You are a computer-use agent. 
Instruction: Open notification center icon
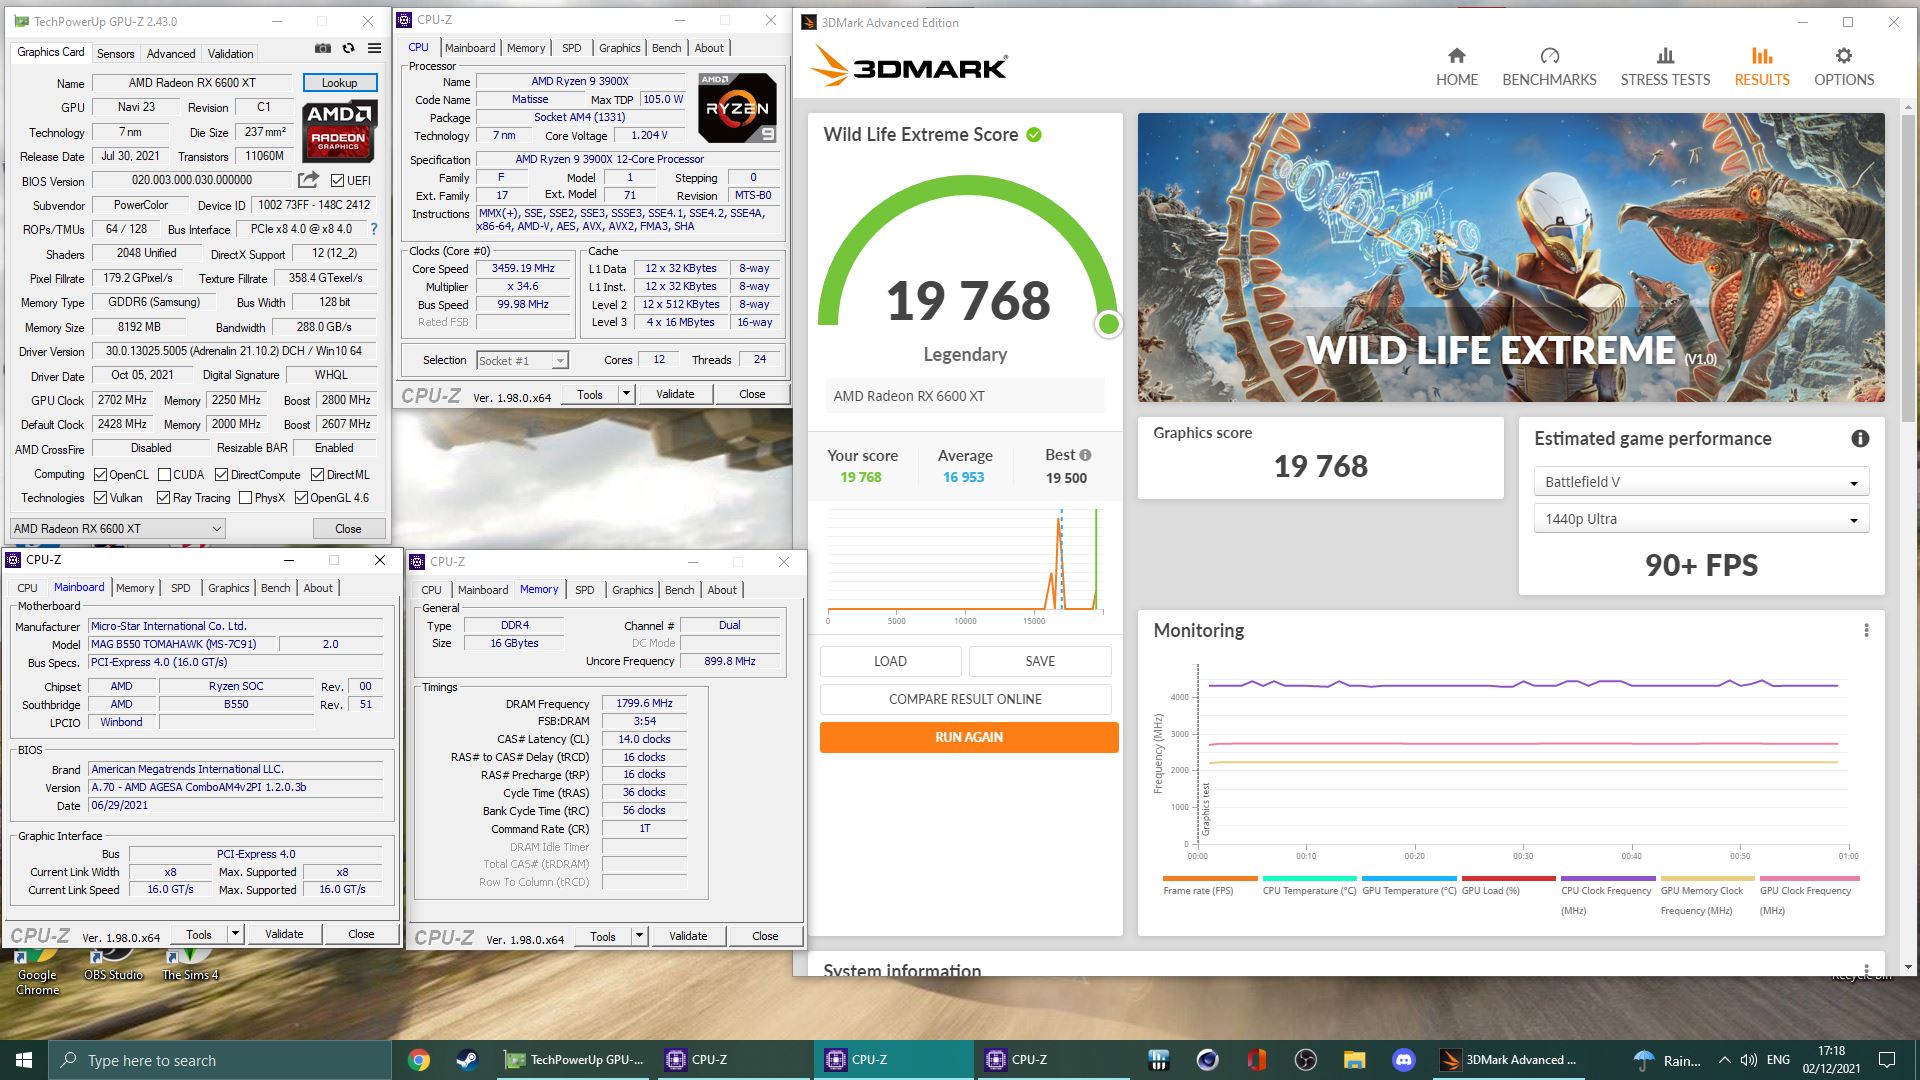click(x=1887, y=1060)
